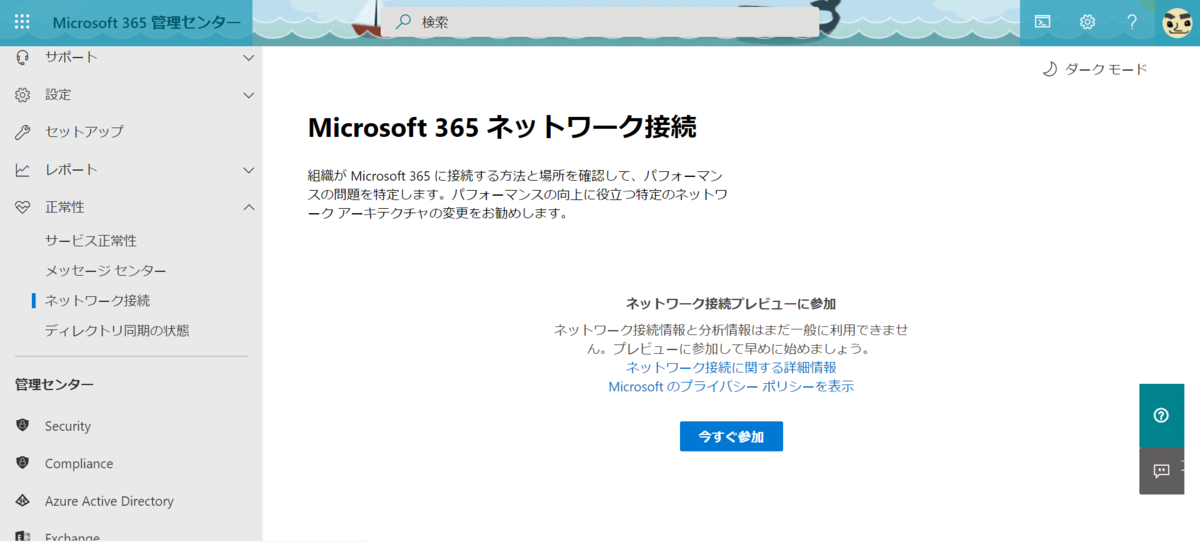Open Microsoft のプライバシー ポリシーを表示 link
Screen dimensions: 1200x542
(731, 386)
